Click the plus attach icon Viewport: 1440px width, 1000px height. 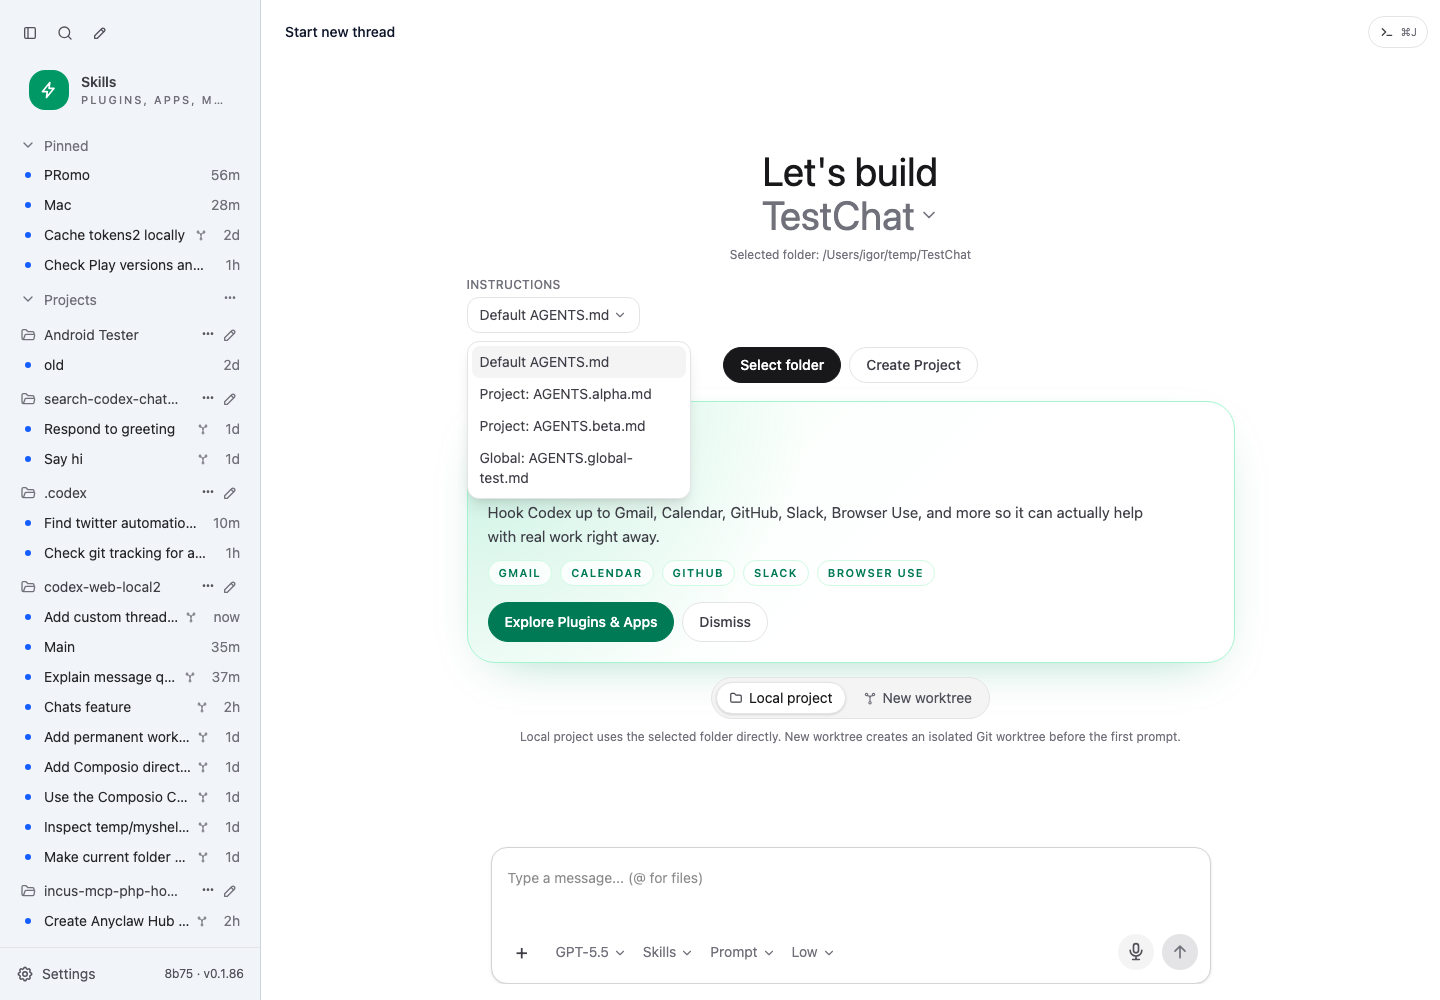pyautogui.click(x=521, y=953)
